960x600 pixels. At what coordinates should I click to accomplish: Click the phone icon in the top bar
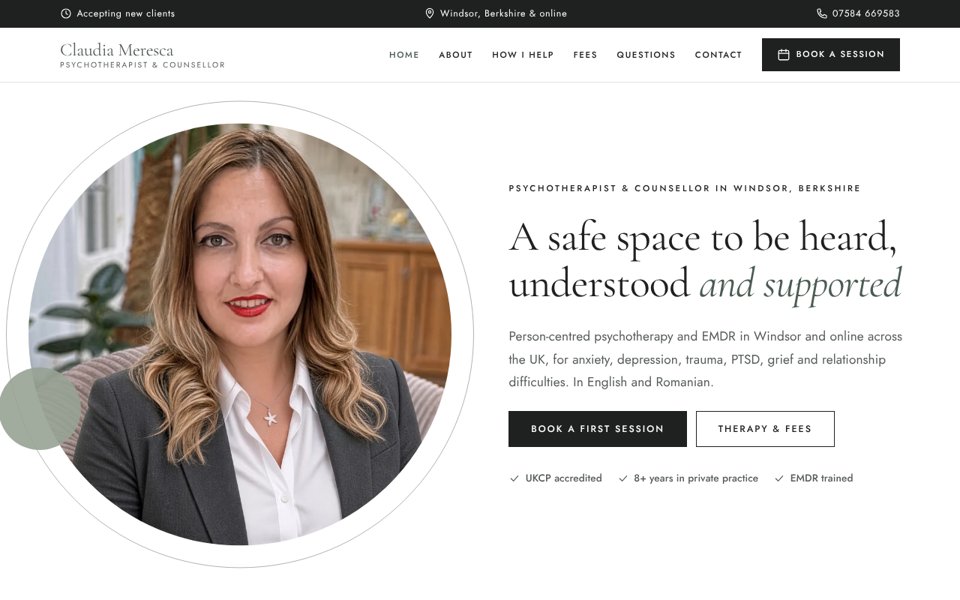click(x=822, y=13)
